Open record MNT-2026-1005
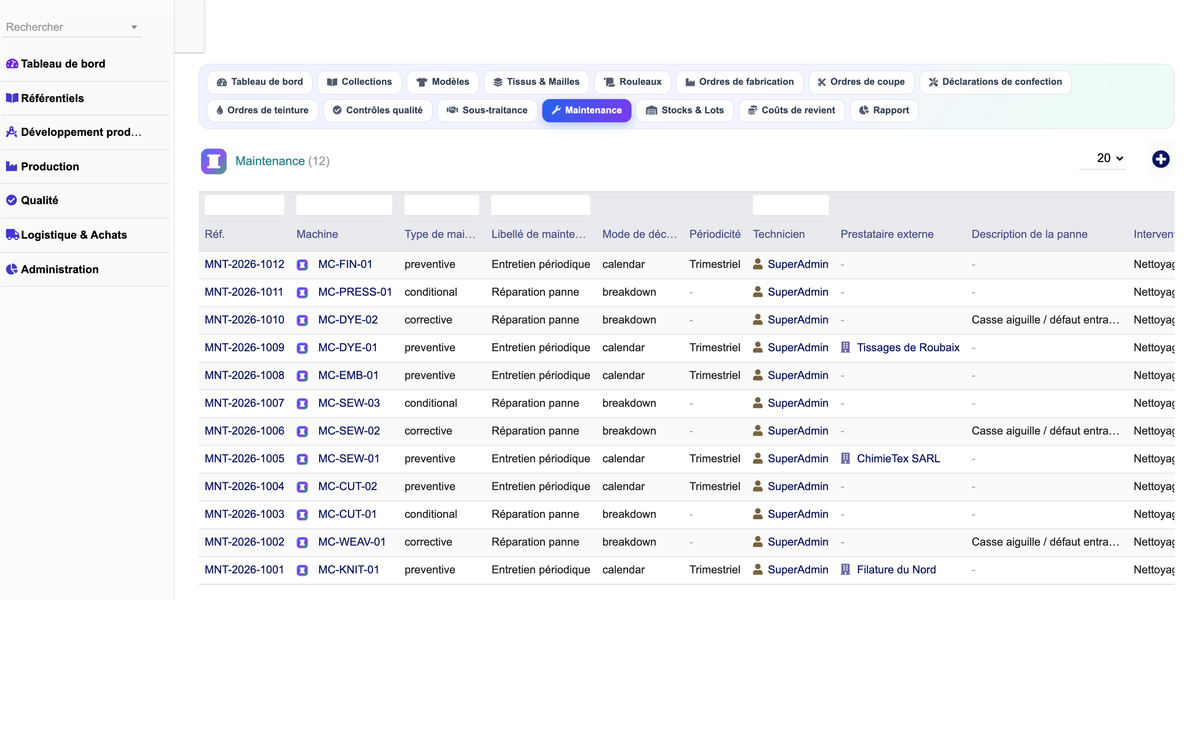 point(244,459)
